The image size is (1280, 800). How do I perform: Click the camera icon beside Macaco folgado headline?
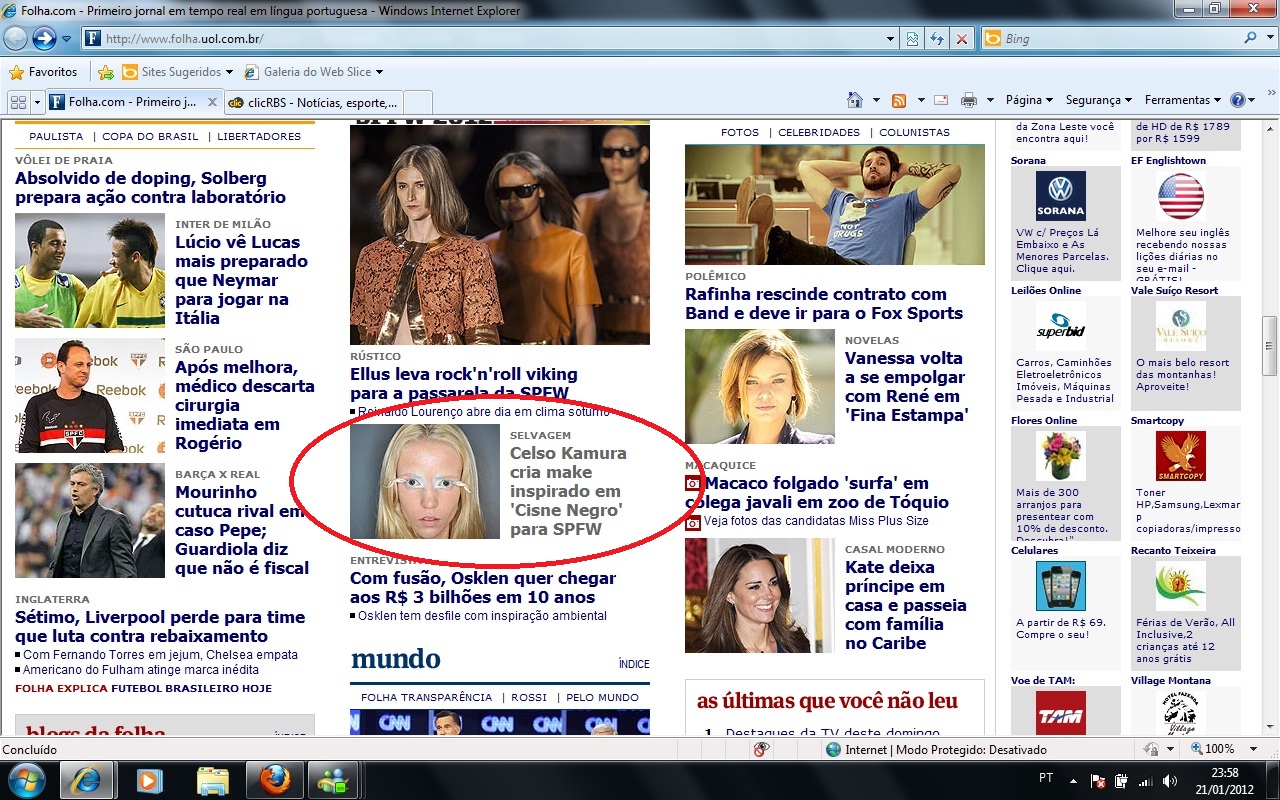click(x=693, y=483)
